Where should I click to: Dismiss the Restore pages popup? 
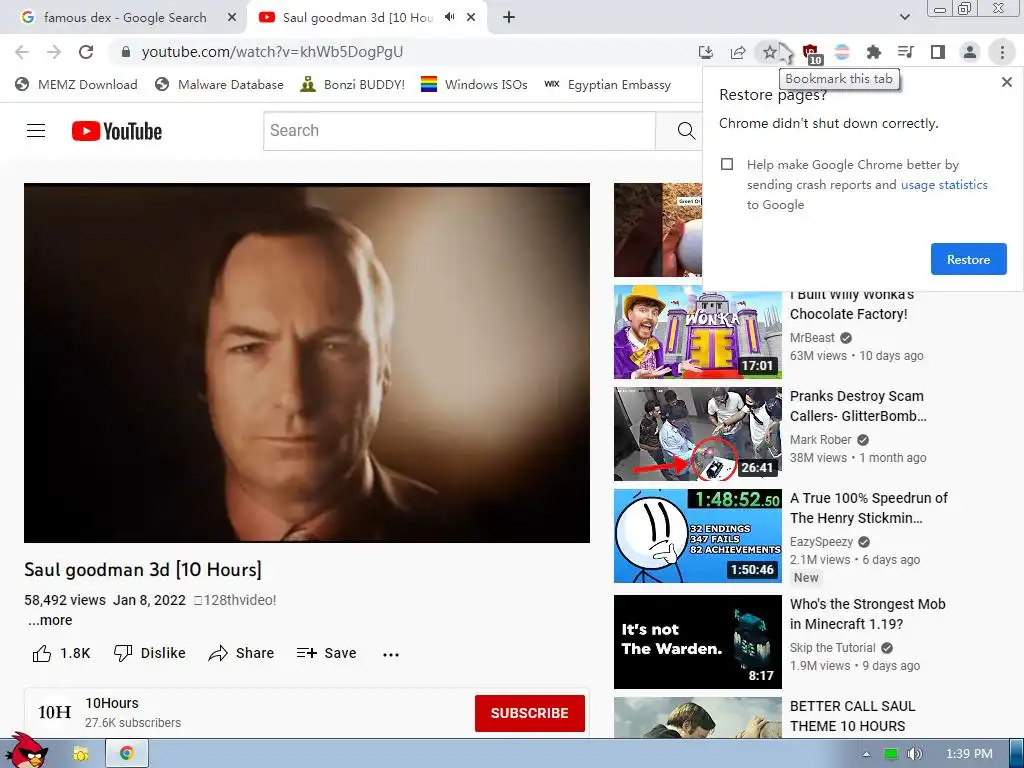[x=1006, y=82]
